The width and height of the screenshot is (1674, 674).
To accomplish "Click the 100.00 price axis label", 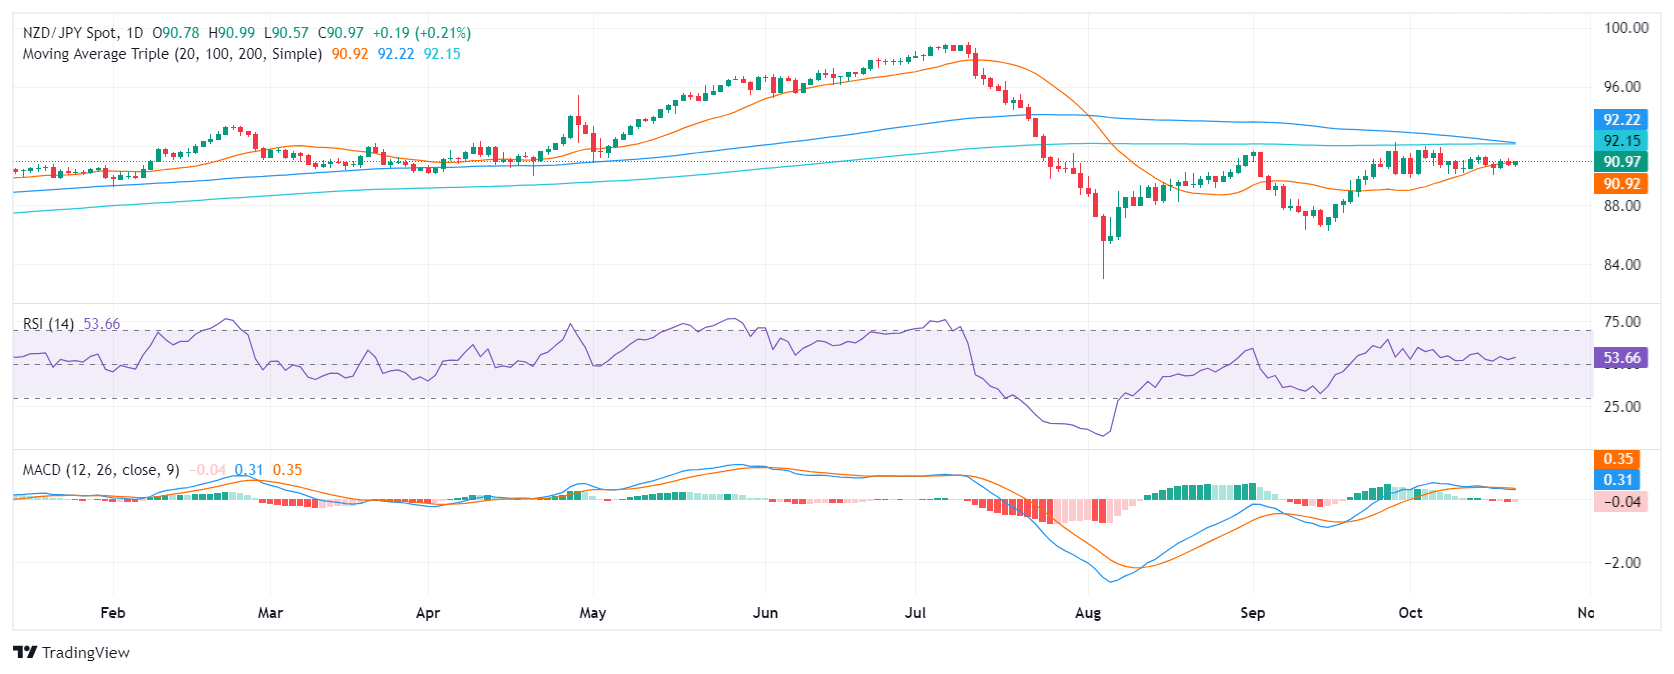I will (x=1626, y=28).
